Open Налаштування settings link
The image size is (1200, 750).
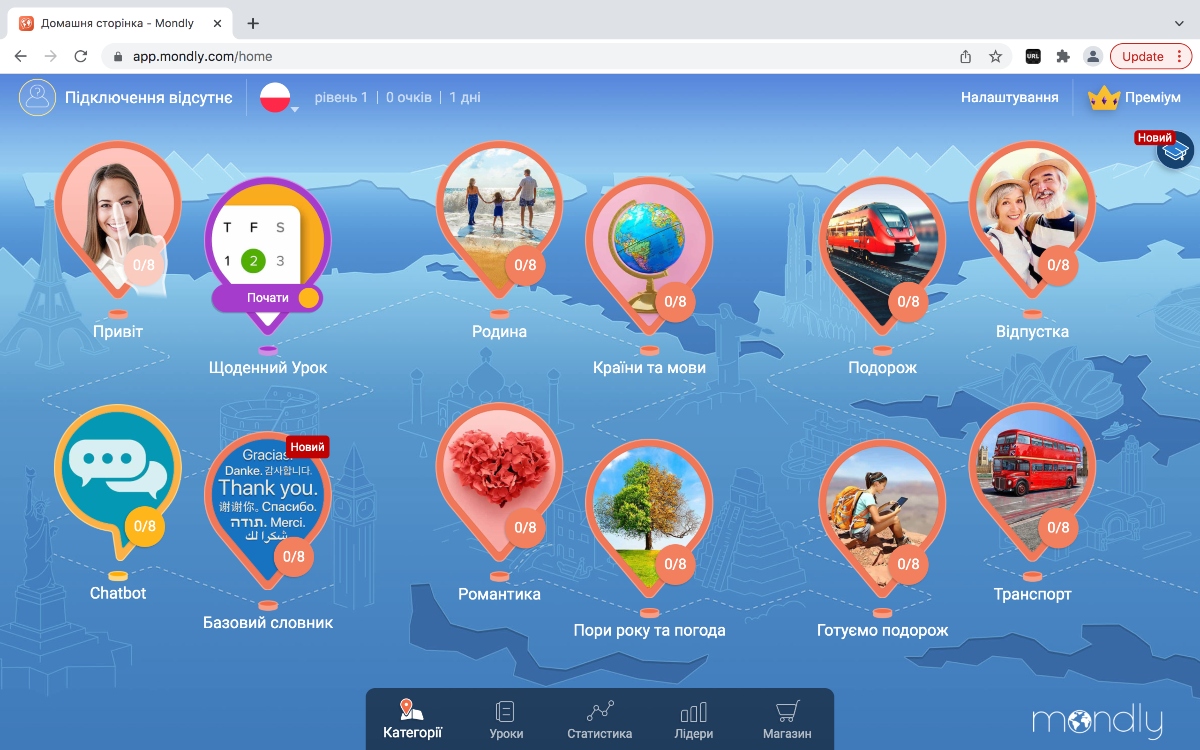pyautogui.click(x=1009, y=97)
